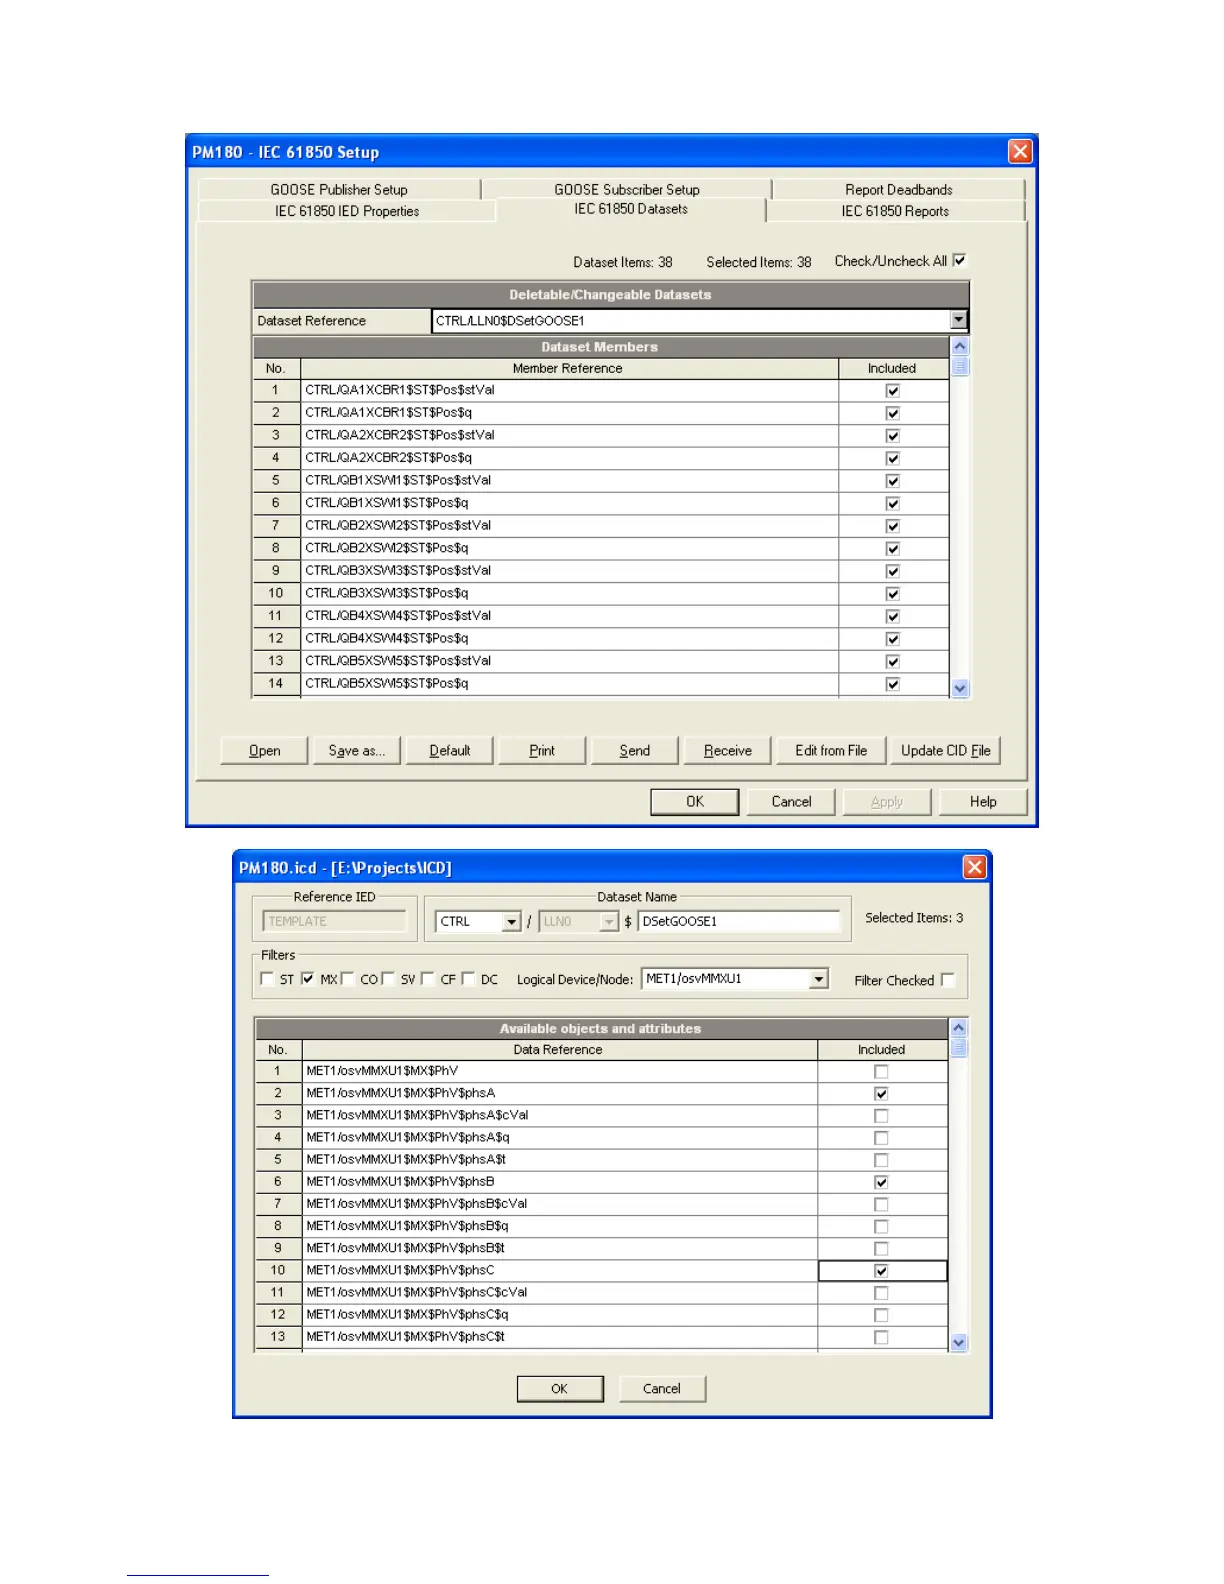Open the Dataset Reference dropdown

click(x=958, y=320)
